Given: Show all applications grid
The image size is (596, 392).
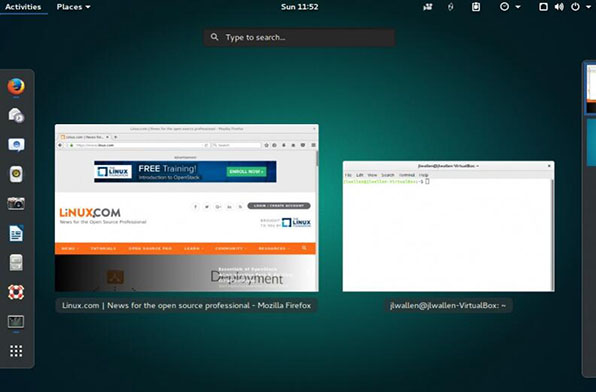Looking at the screenshot, I should tap(16, 351).
